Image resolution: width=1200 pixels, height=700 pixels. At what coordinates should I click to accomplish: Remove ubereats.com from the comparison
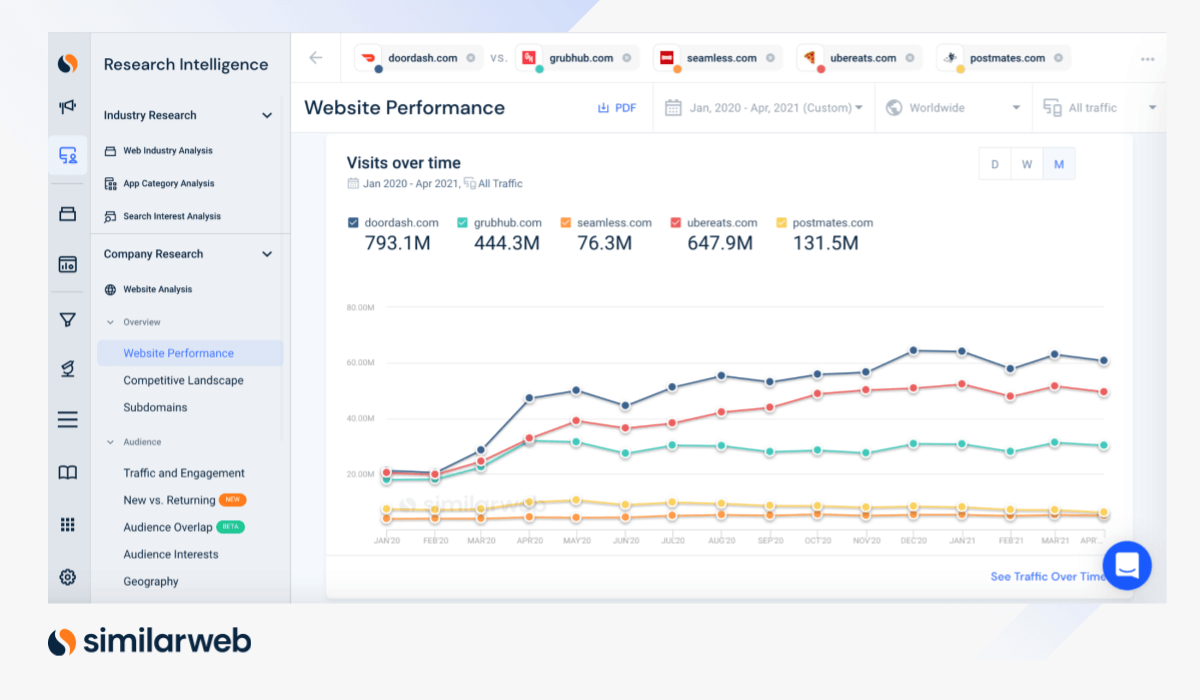tap(909, 58)
